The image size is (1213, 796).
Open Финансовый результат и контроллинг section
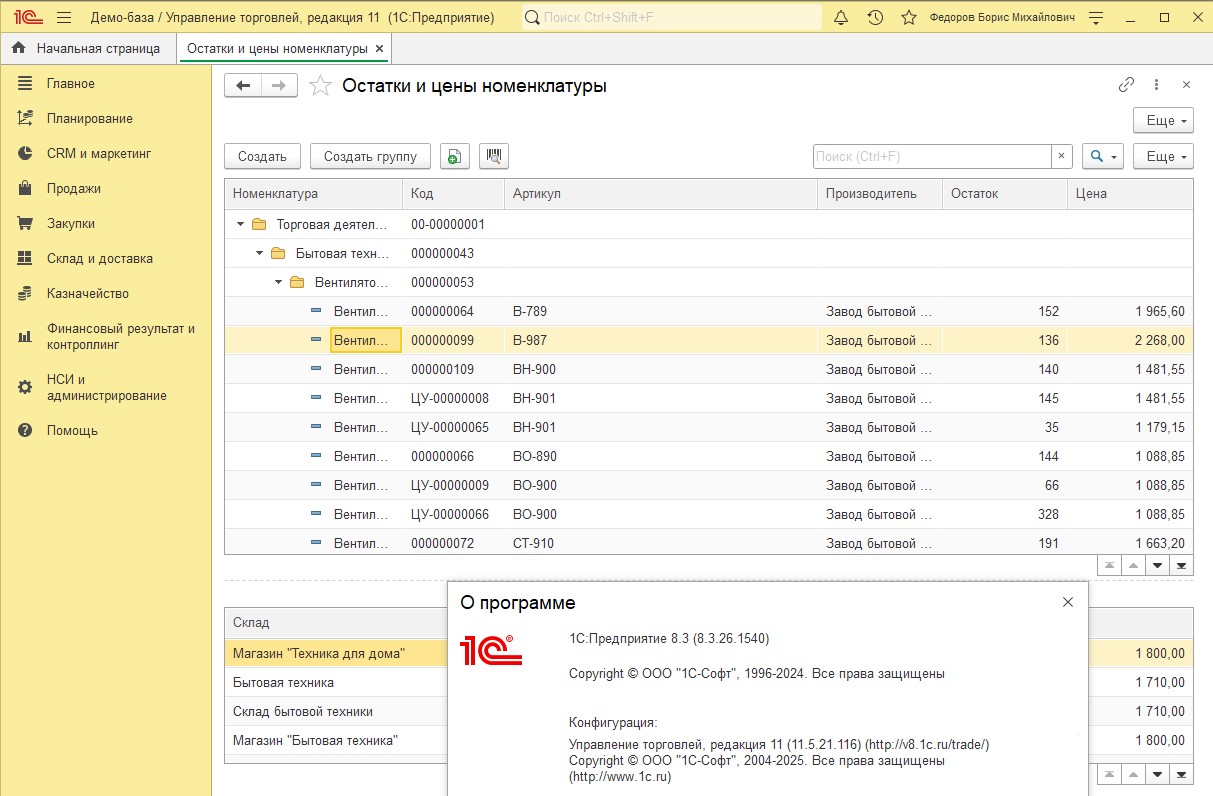coord(120,336)
